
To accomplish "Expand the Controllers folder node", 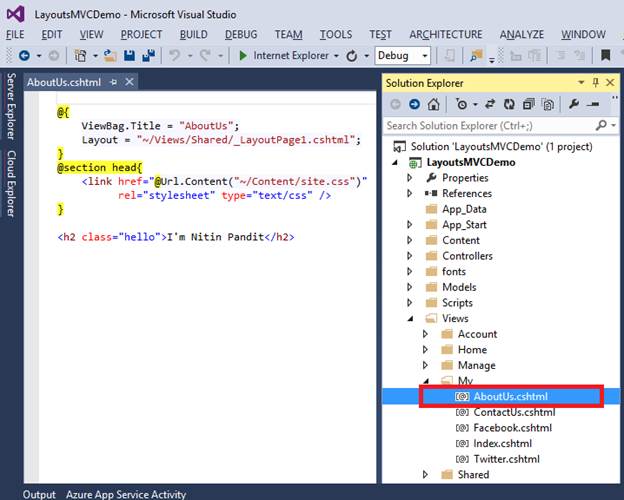I will [x=409, y=256].
